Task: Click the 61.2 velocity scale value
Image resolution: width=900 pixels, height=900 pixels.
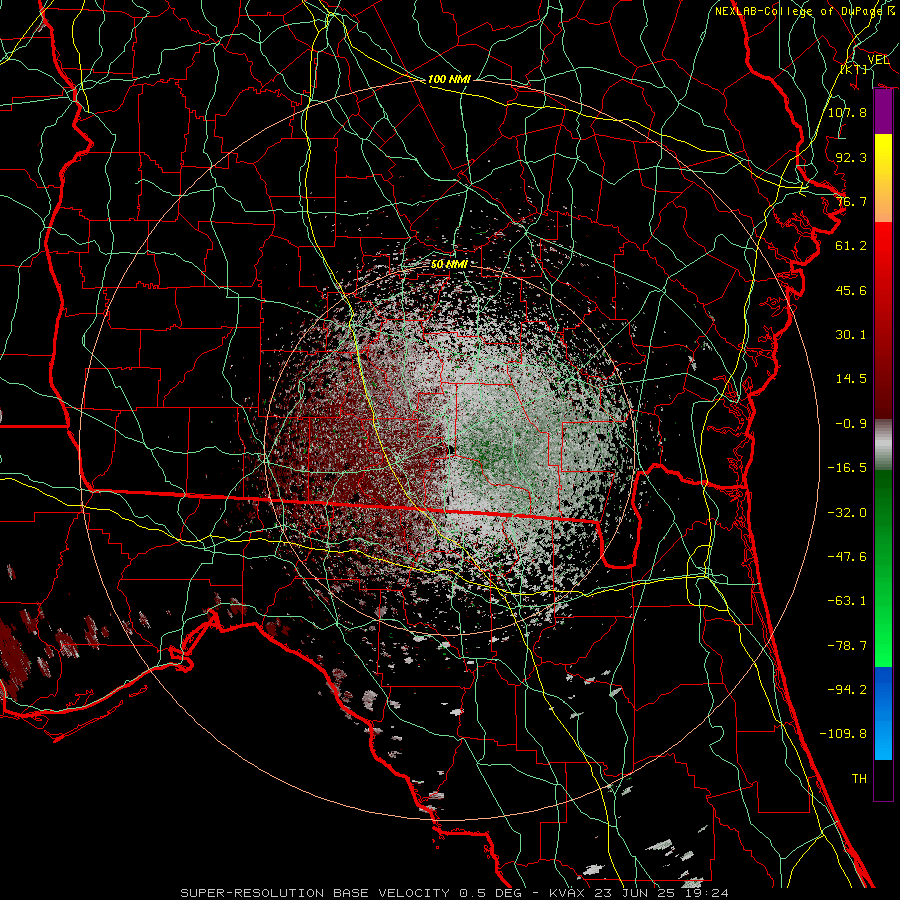Action: (x=851, y=246)
